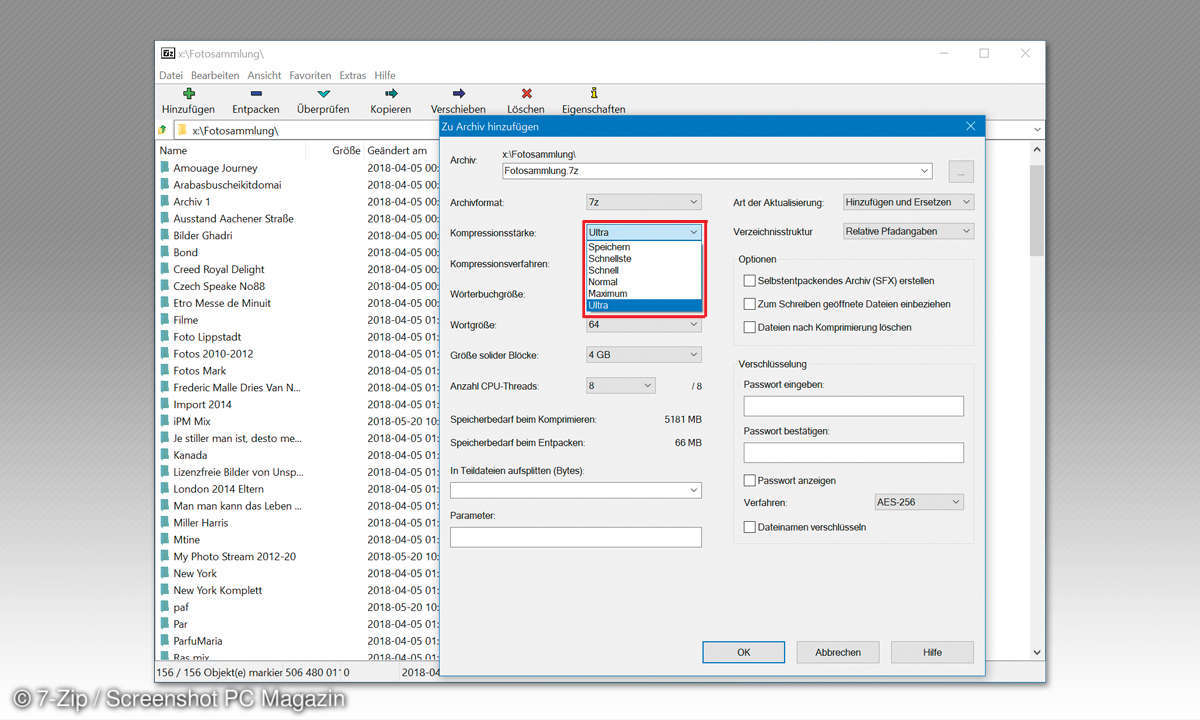The image size is (1200, 720).
Task: Enable Zum Schreiben geöffnete Dateien einbeziehen
Action: 750,304
